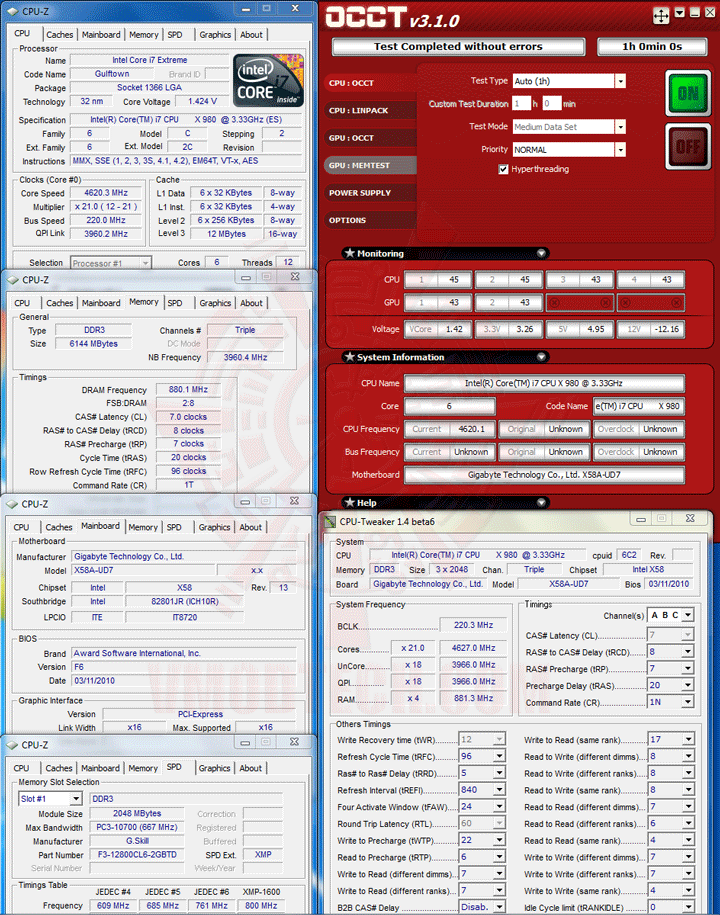Screen dimensions: 720x915
Task: Click the 220.3 MHz BCLK value
Action: (473, 626)
